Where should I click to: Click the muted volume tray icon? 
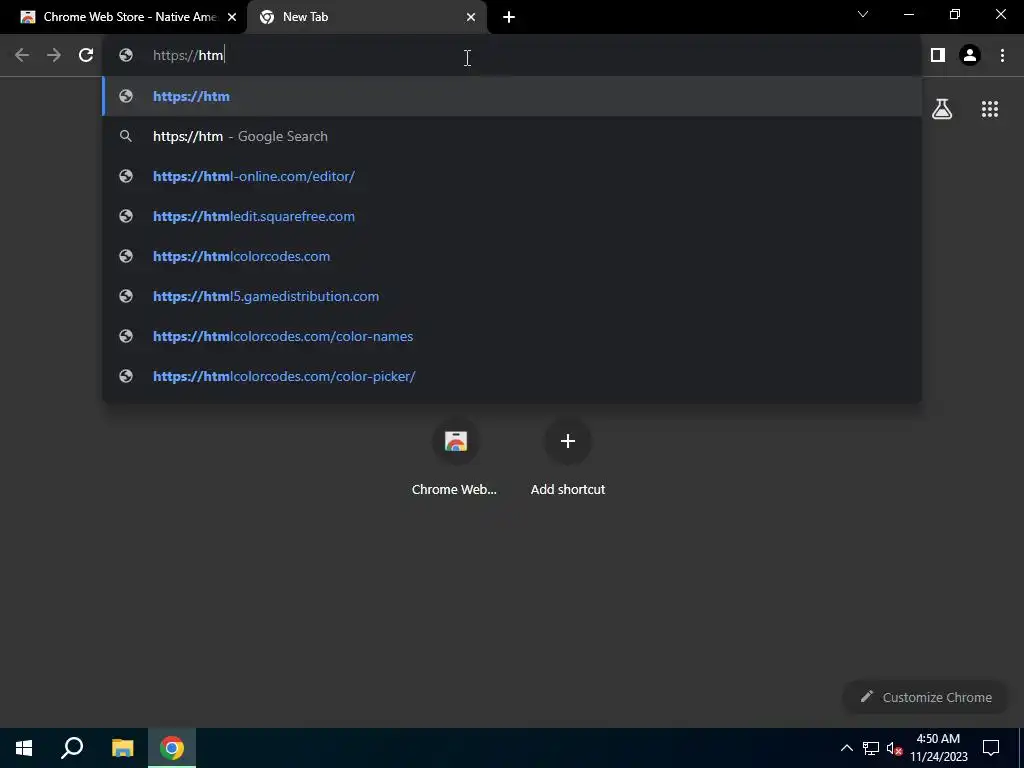coord(894,748)
